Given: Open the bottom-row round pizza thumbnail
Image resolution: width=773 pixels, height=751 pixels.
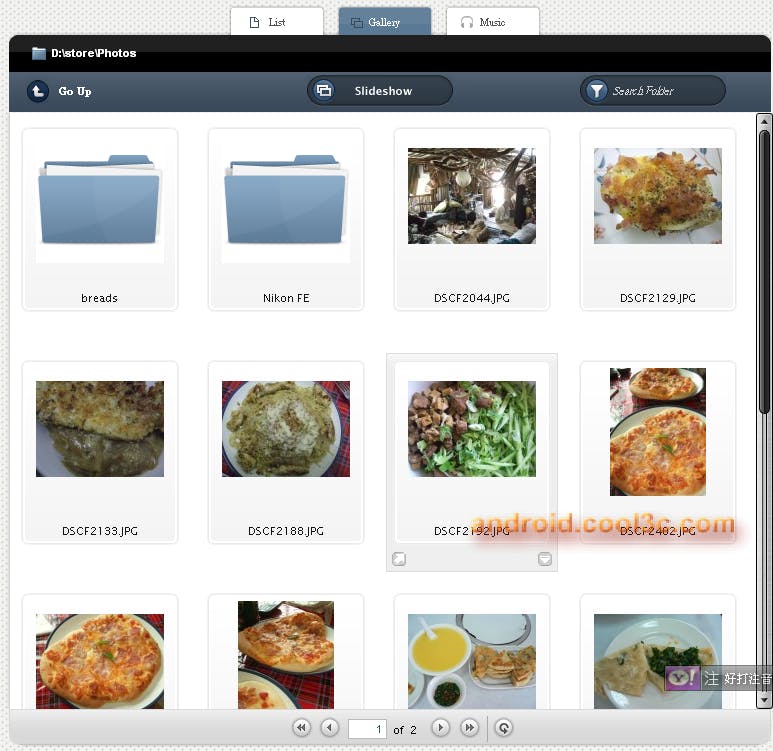Looking at the screenshot, I should (100, 661).
